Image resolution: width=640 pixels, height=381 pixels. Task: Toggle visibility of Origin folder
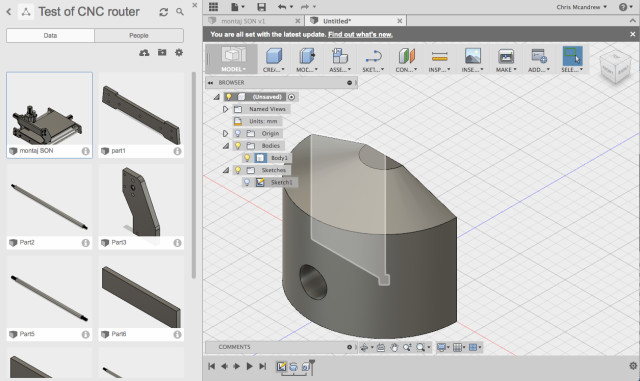[x=238, y=134]
